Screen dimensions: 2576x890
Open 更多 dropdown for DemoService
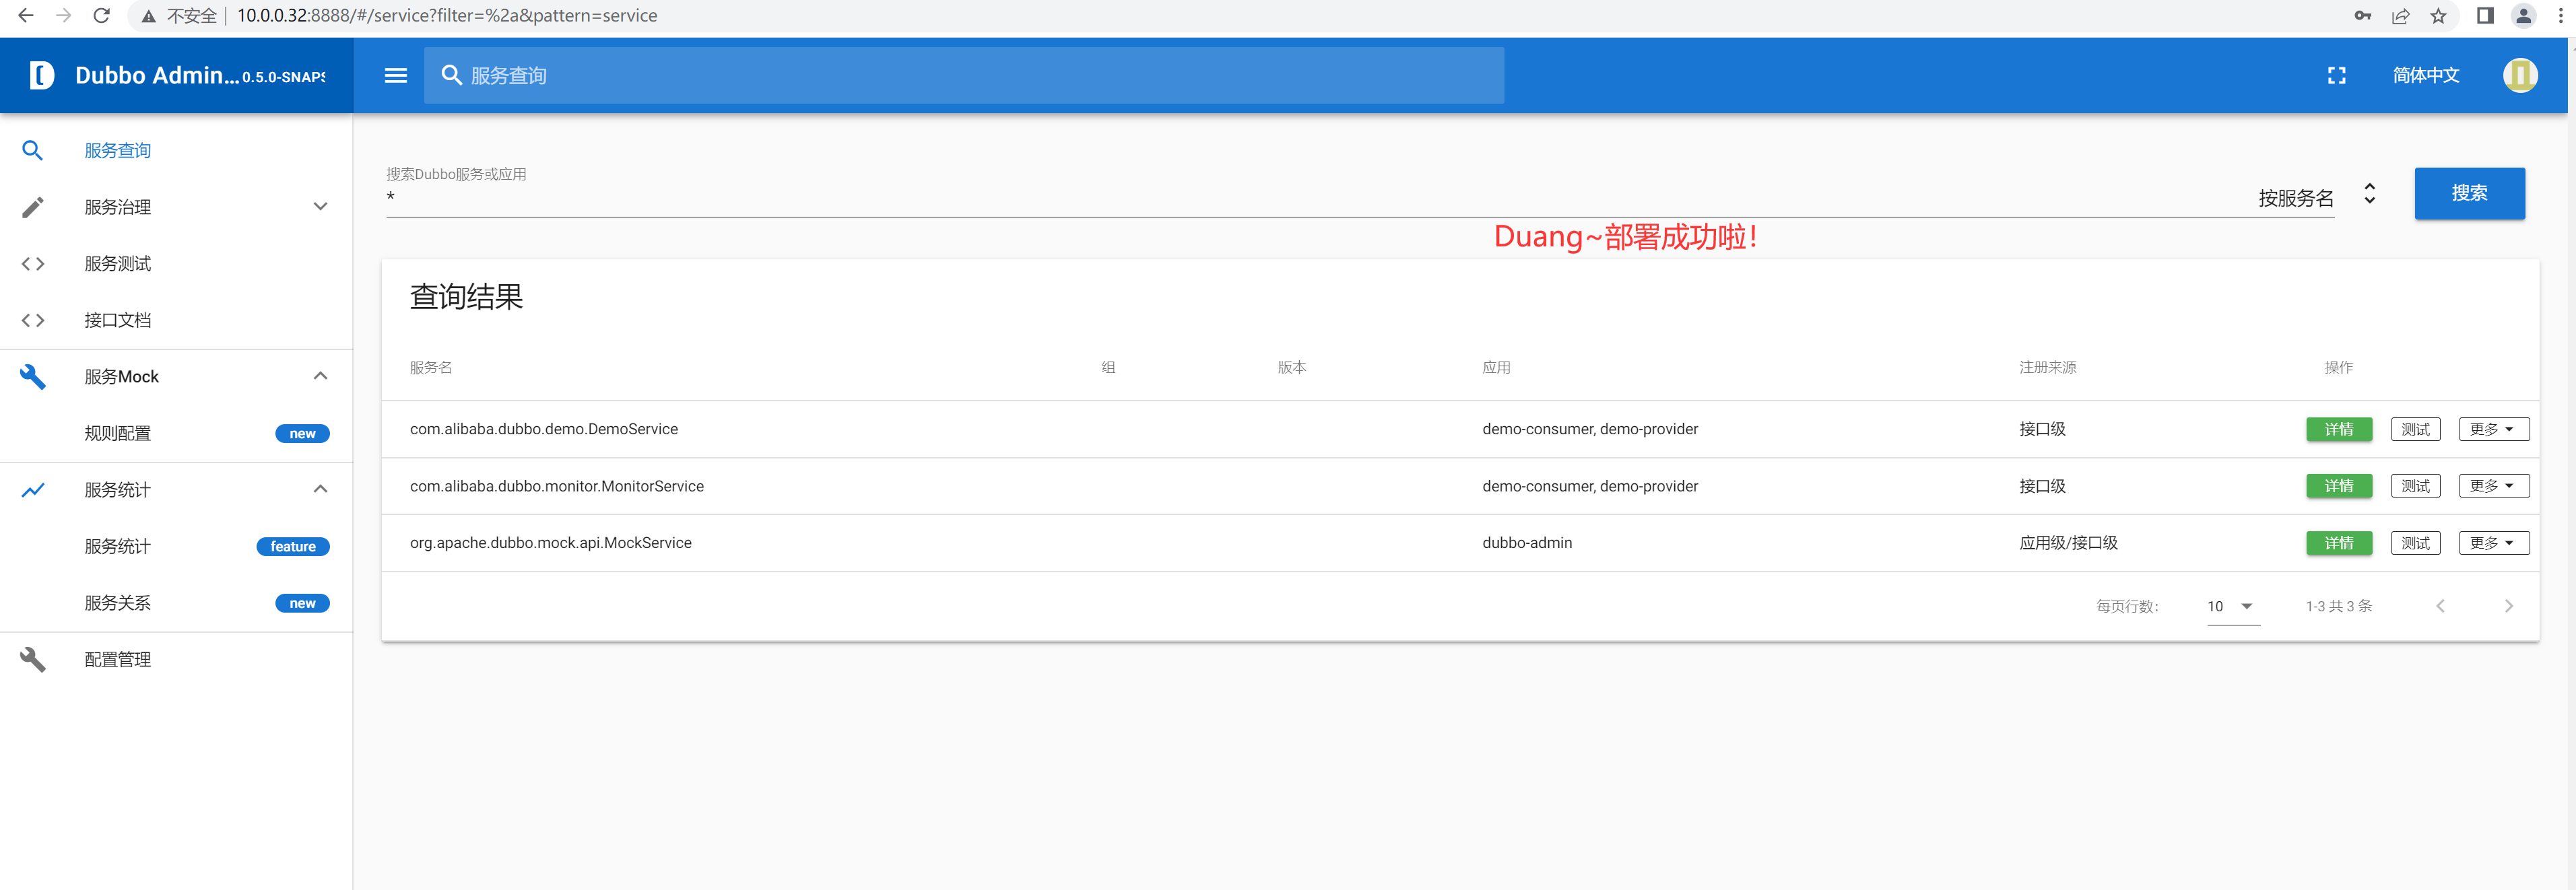tap(2493, 429)
